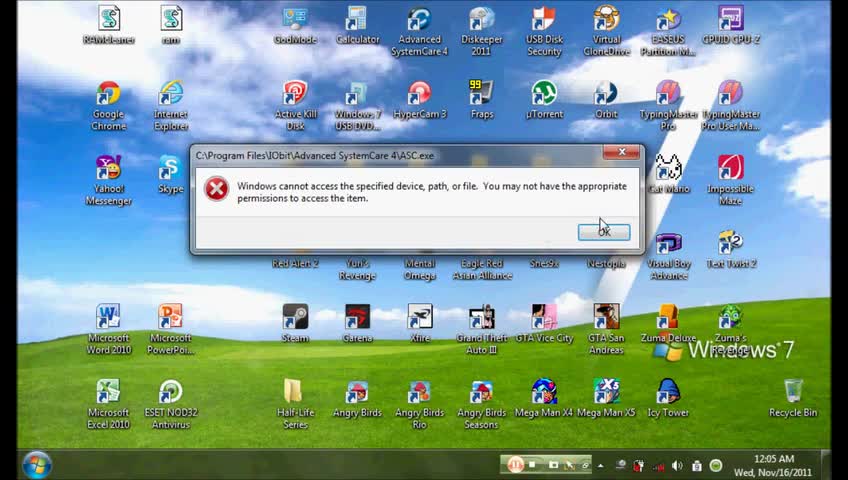Select the CPUID GPU-Z shortcut
The width and height of the screenshot is (848, 480).
tap(731, 24)
